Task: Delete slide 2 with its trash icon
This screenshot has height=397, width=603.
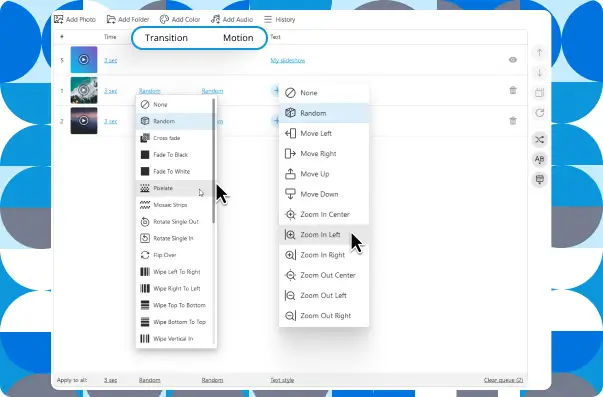Action: [513, 120]
